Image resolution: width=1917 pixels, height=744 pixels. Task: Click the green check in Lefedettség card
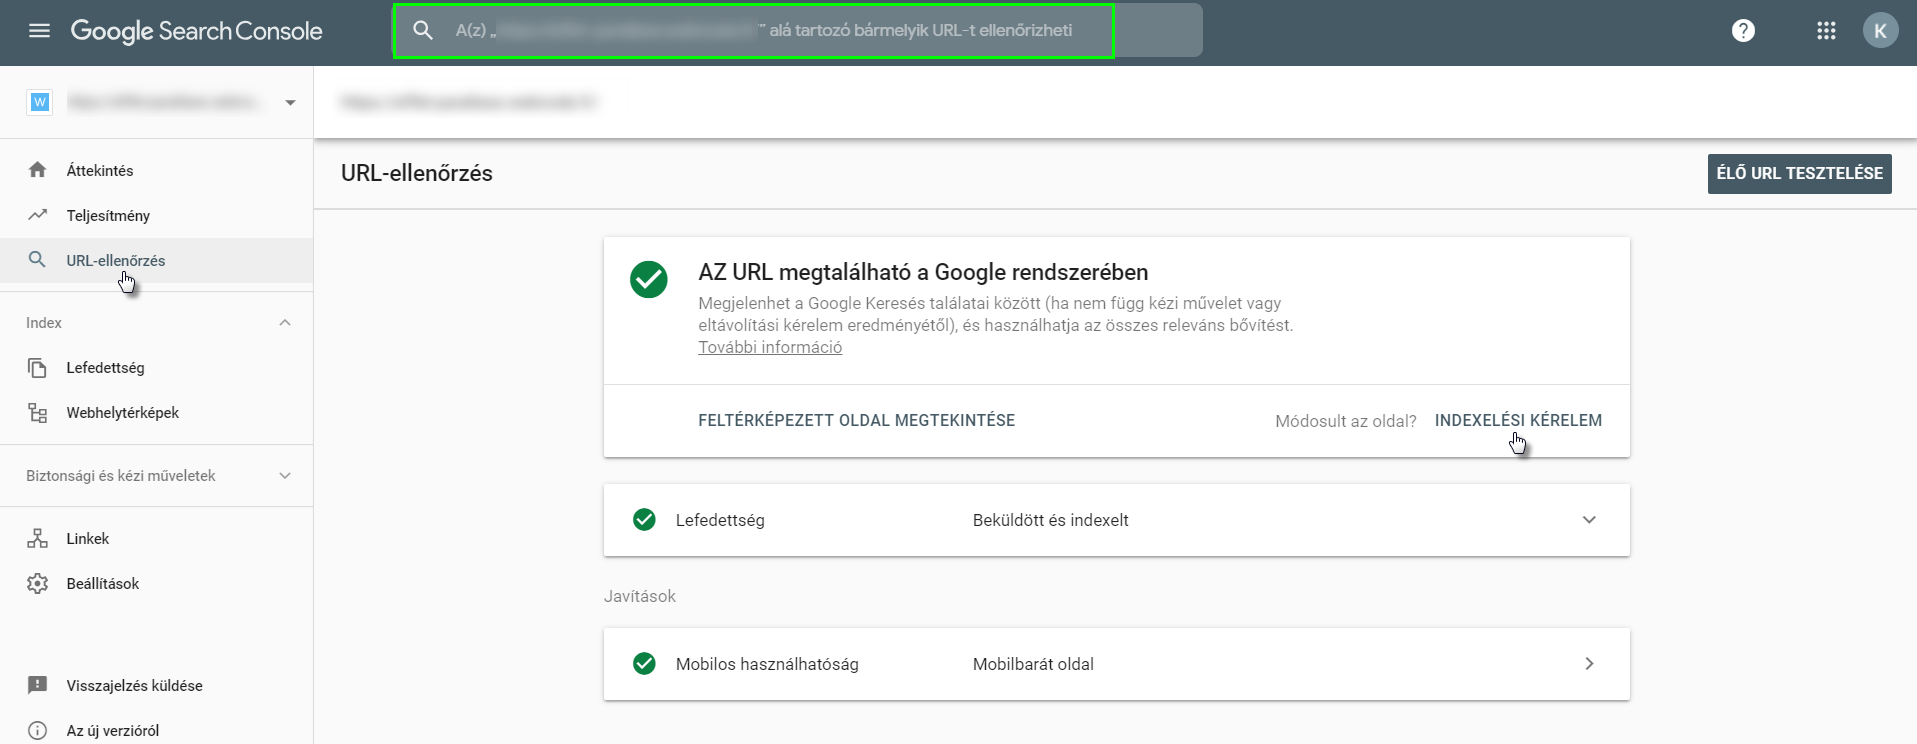[x=645, y=520]
